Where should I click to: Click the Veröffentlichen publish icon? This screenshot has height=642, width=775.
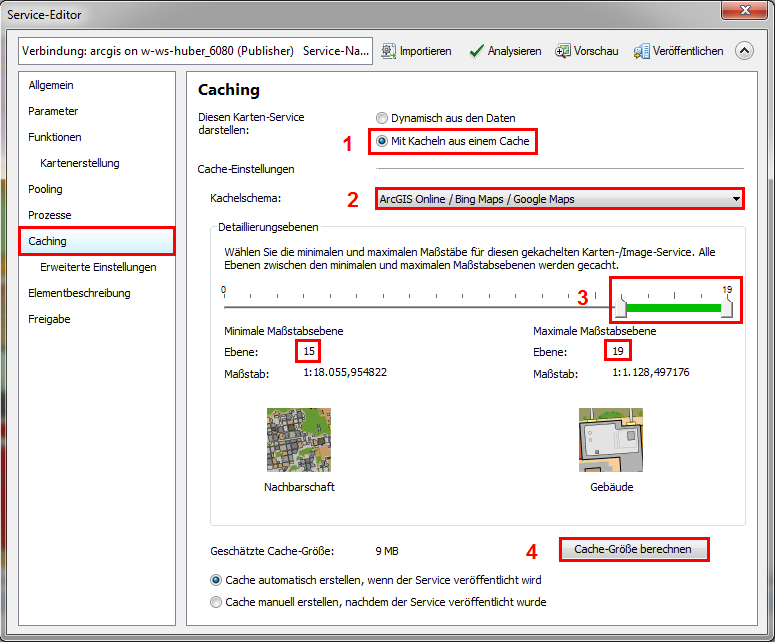coord(642,51)
